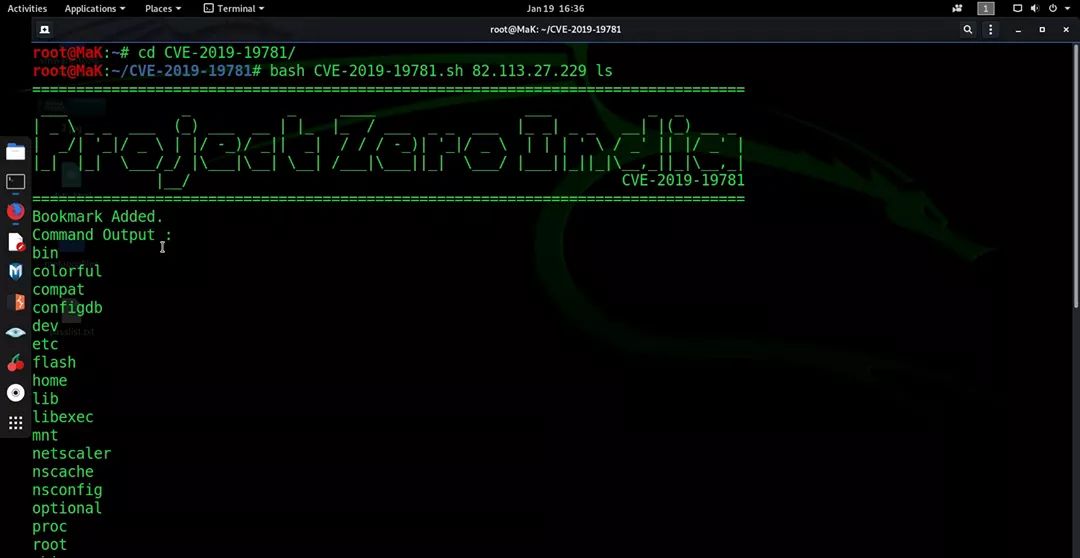This screenshot has width=1080, height=558.
Task: Open the Applications menu
Action: coord(95,8)
